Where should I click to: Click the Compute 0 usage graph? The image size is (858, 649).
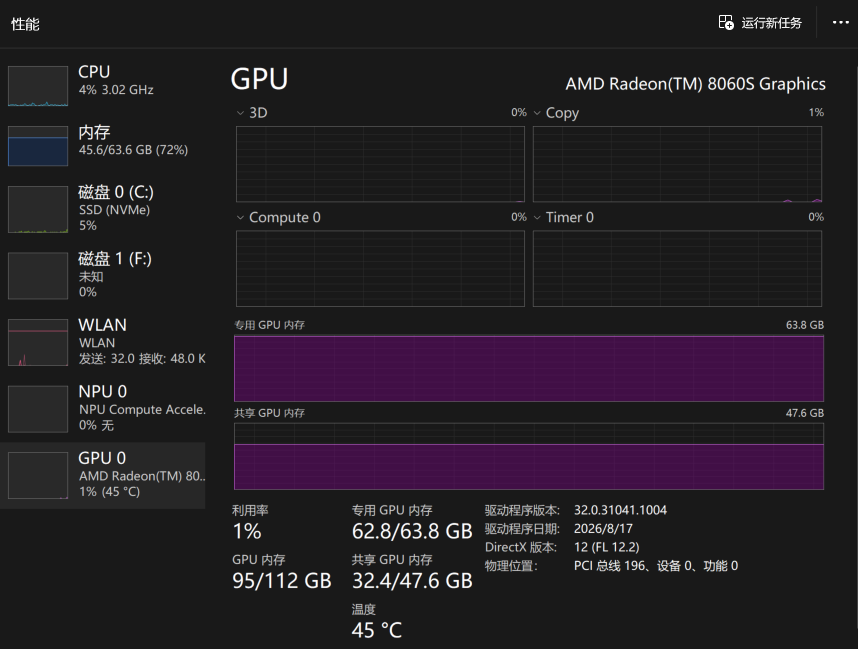380,269
